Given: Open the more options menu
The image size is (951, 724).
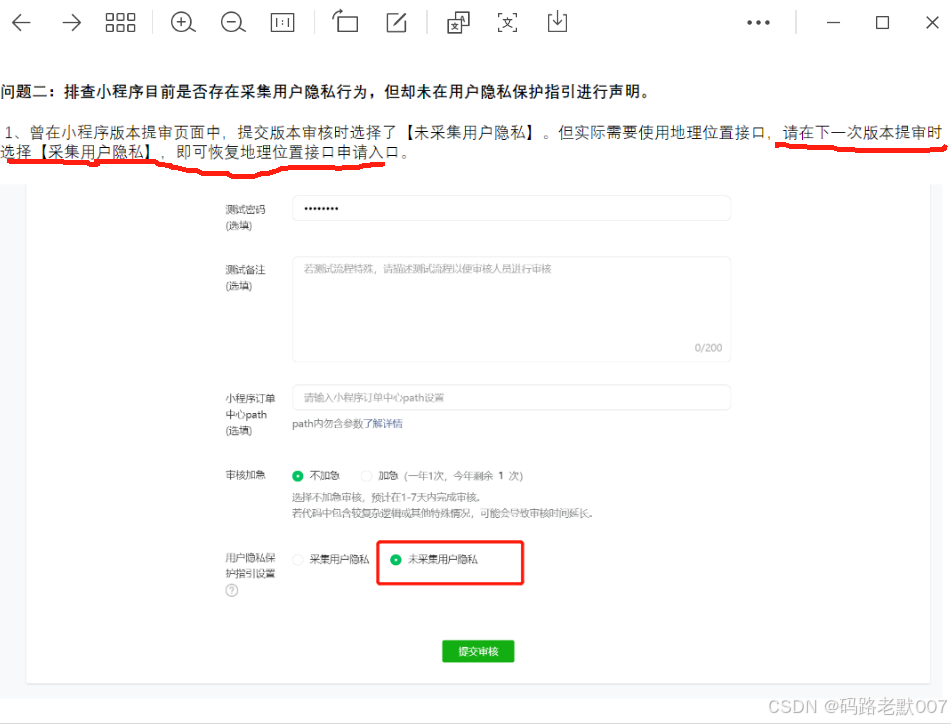Looking at the screenshot, I should [757, 22].
